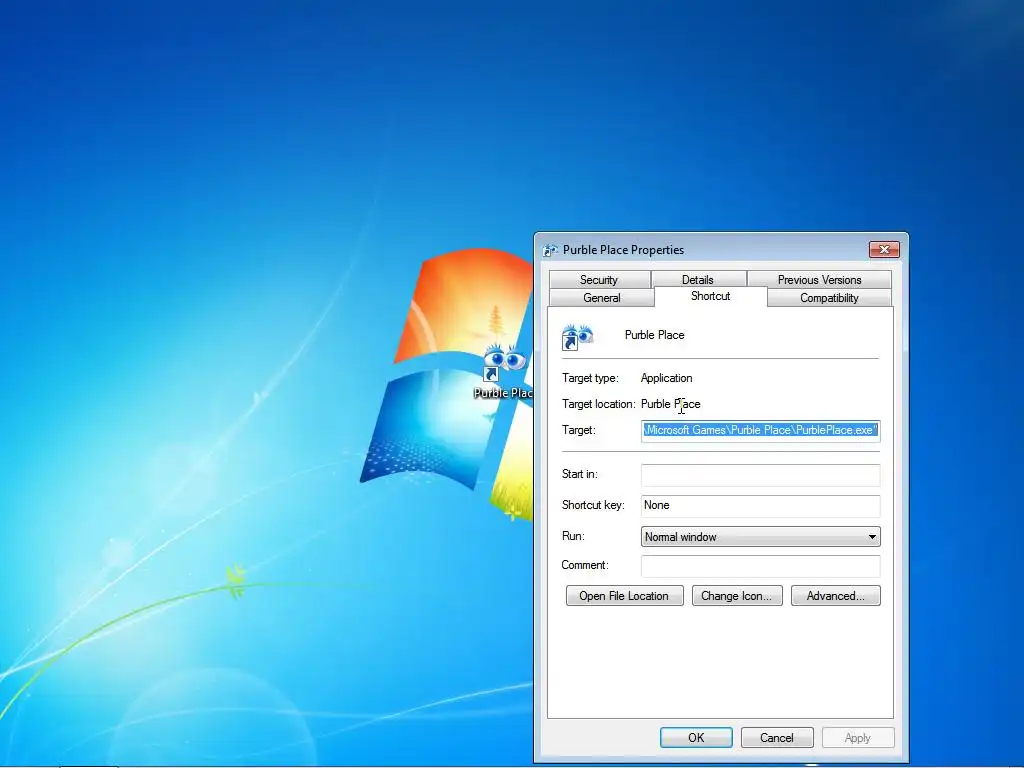
Task: Click the Purble Place icon in the dialog title bar
Action: (551, 250)
